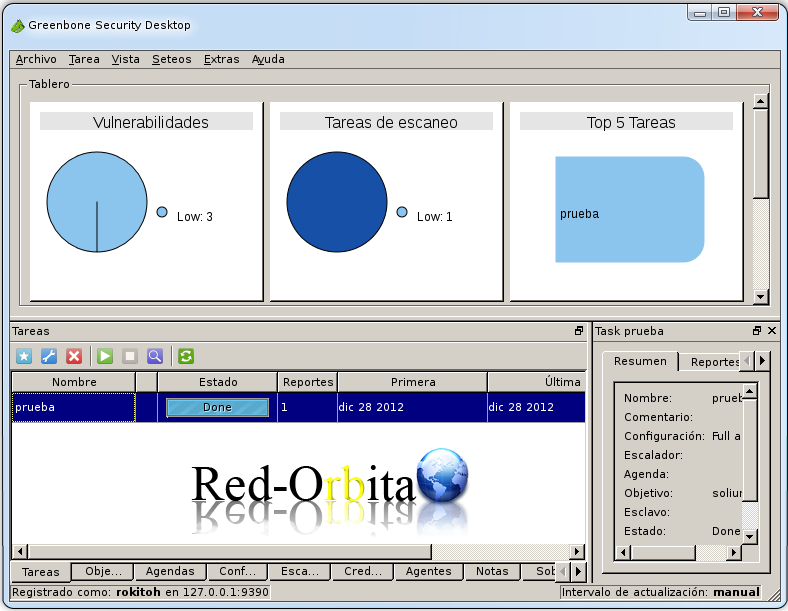The image size is (788, 611).
Task: Click the task table horizontal scrollbar thumb
Action: pyautogui.click(x=229, y=551)
